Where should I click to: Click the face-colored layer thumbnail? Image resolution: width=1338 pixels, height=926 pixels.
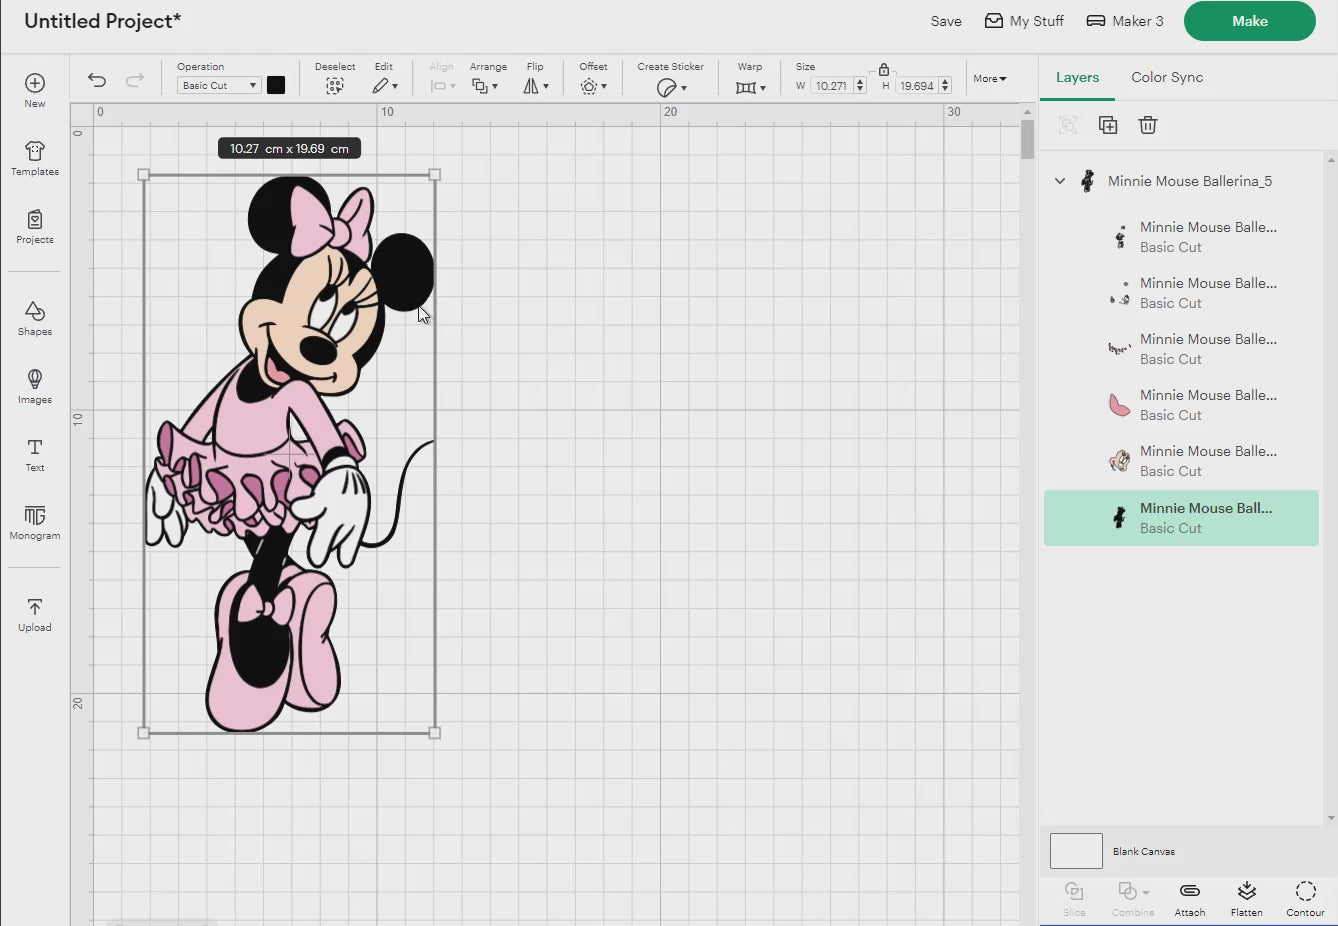click(1119, 461)
